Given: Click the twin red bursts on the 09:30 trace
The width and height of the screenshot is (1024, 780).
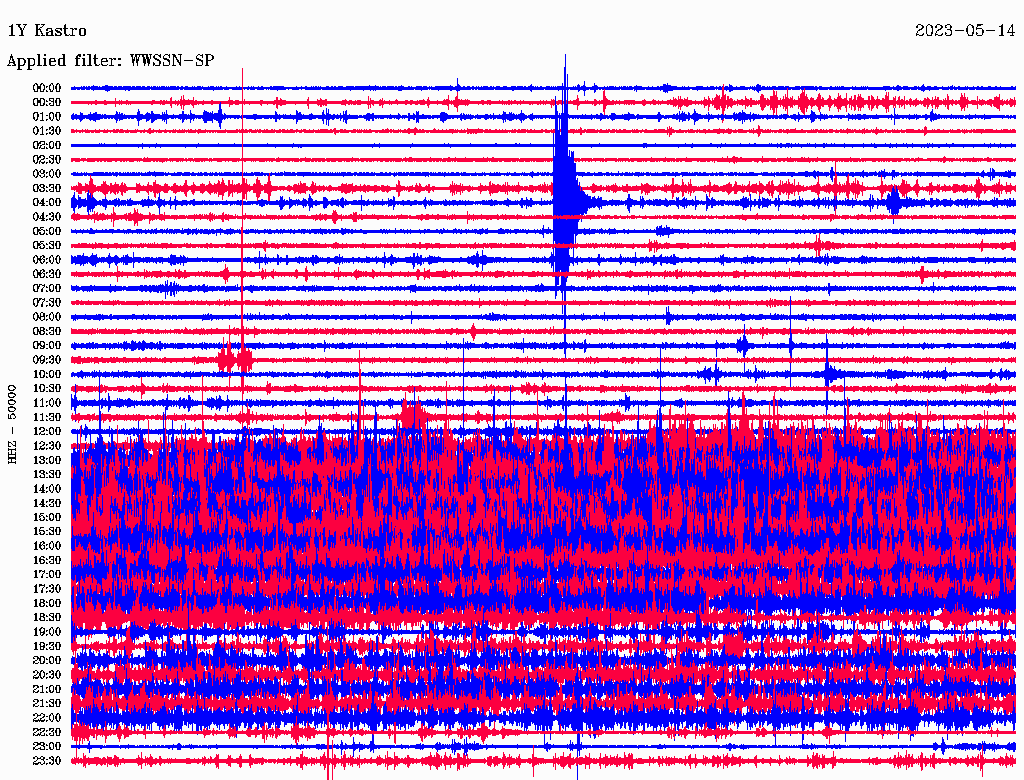Looking at the screenshot, I should (235, 359).
